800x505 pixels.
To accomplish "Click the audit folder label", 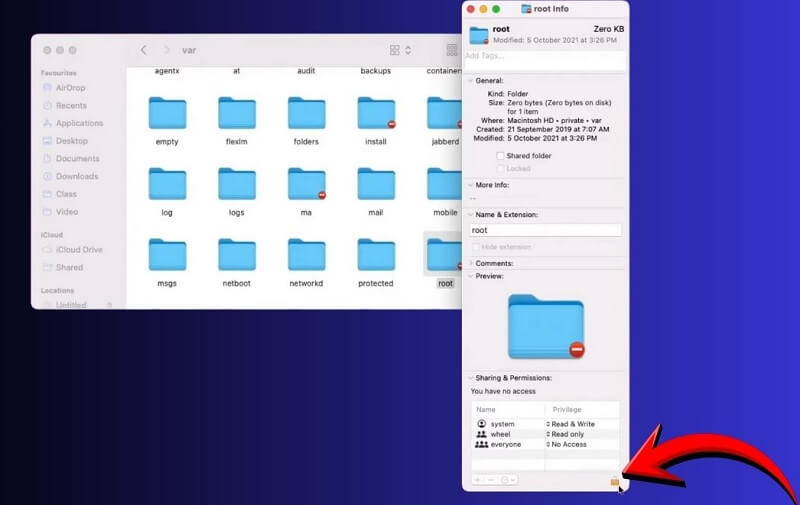I will coord(306,71).
